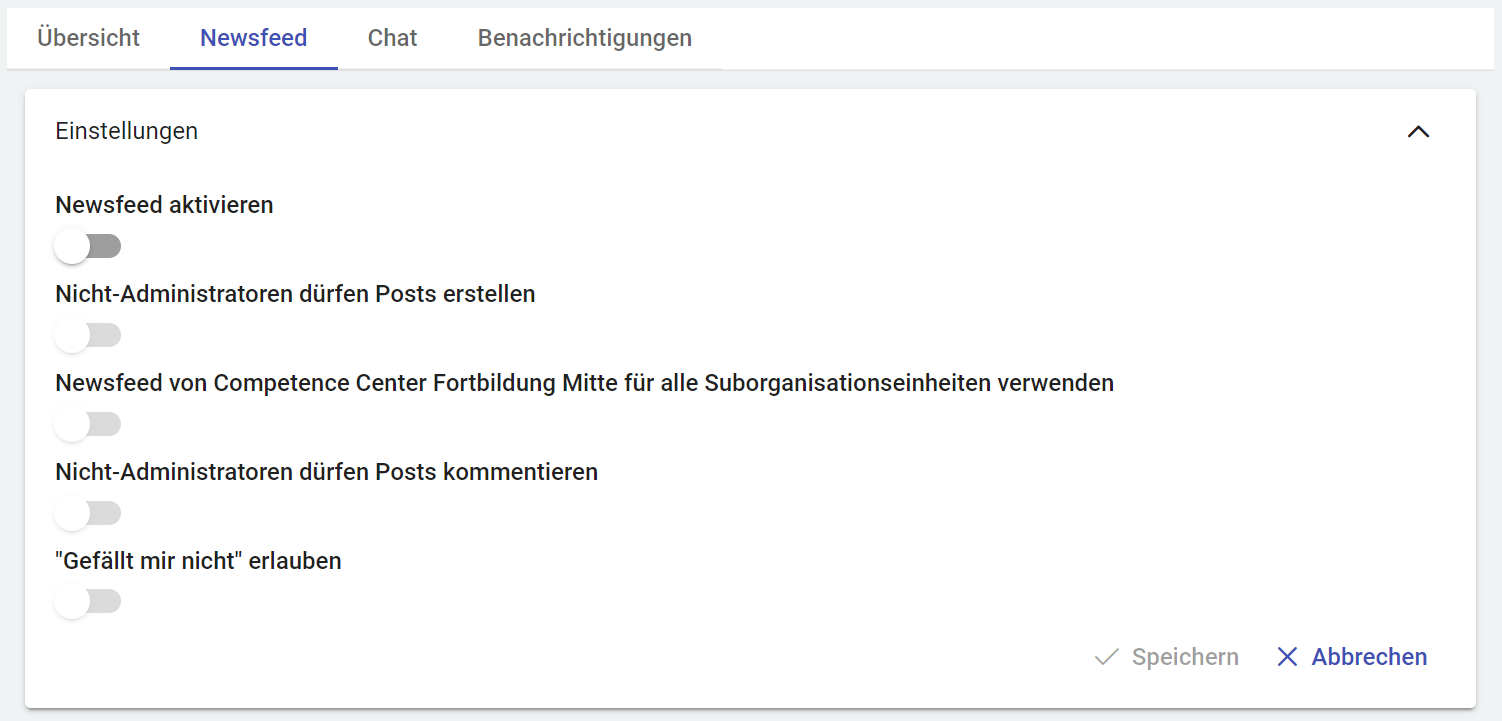Image resolution: width=1502 pixels, height=721 pixels.
Task: Toggle Nicht-Administratoren dürfen Posts erstellen
Action: pyautogui.click(x=88, y=335)
